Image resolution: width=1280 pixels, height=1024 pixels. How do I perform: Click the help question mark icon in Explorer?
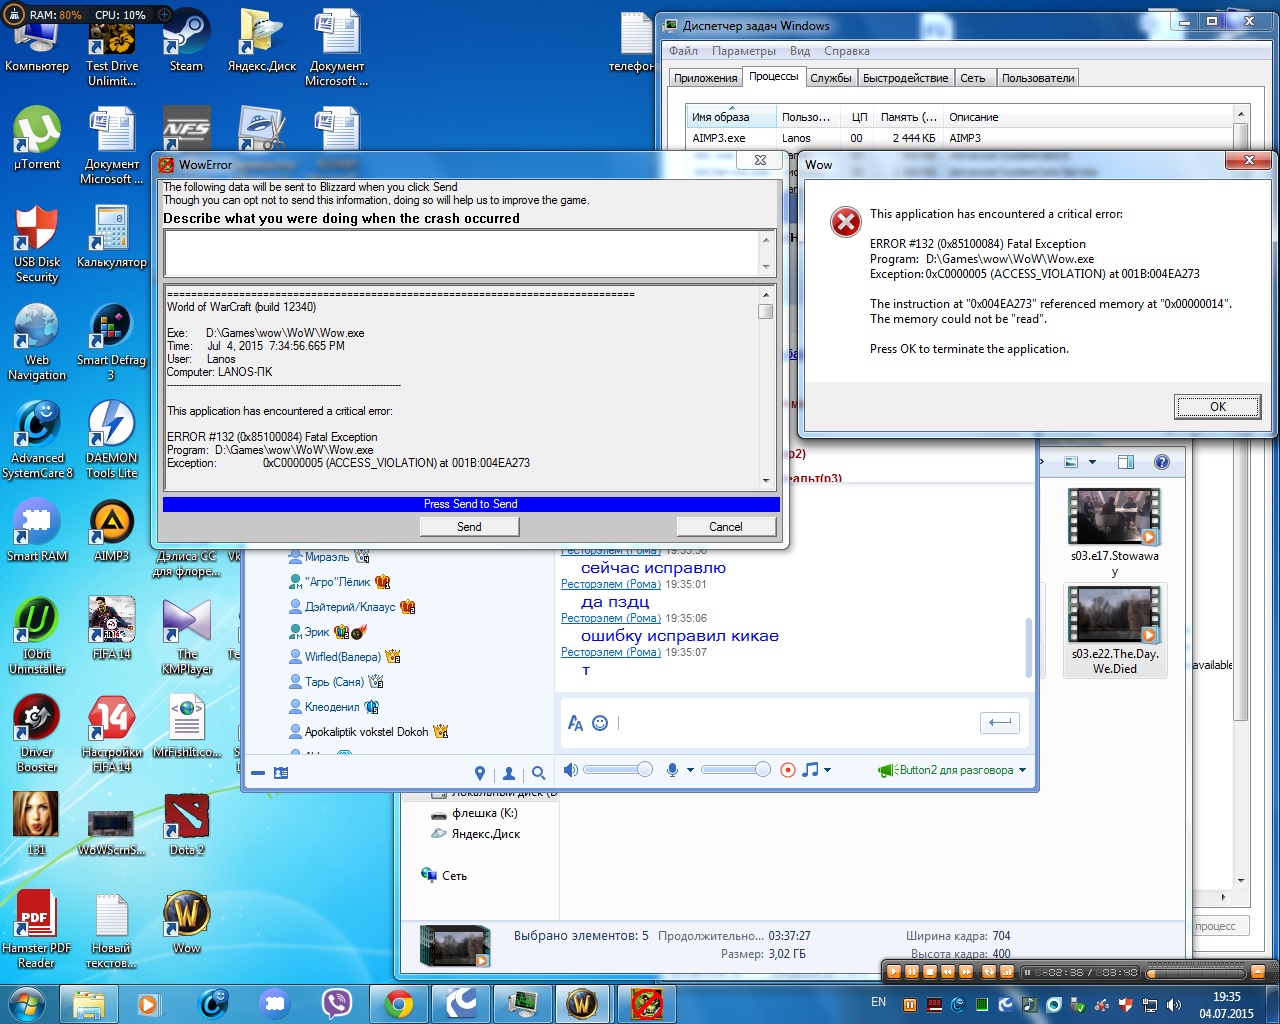tap(1162, 462)
